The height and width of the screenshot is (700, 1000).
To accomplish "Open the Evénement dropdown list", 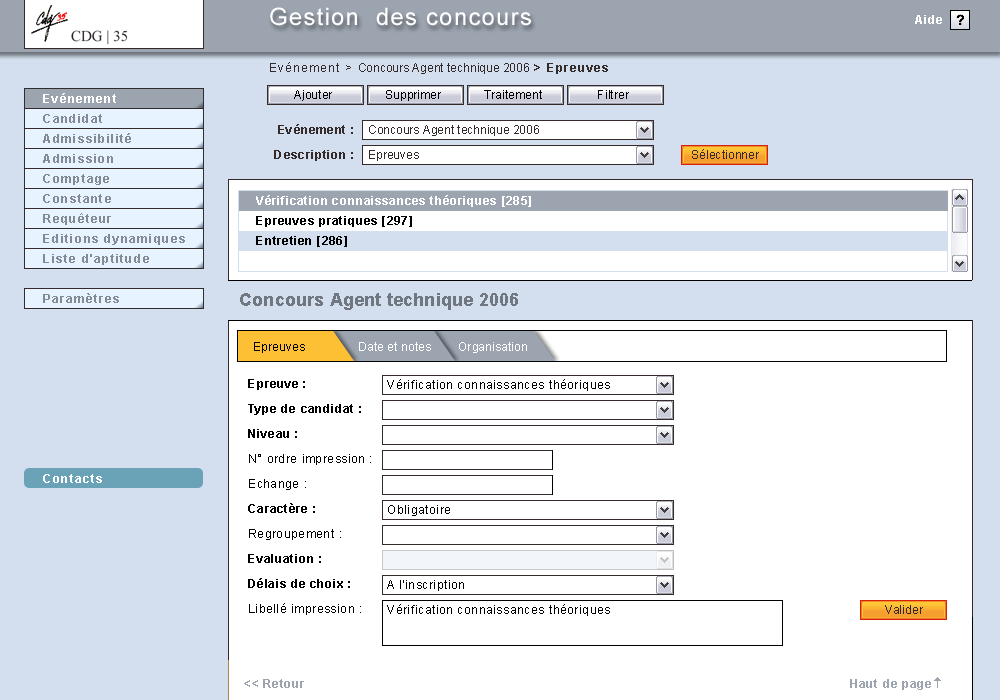I will coord(508,130).
